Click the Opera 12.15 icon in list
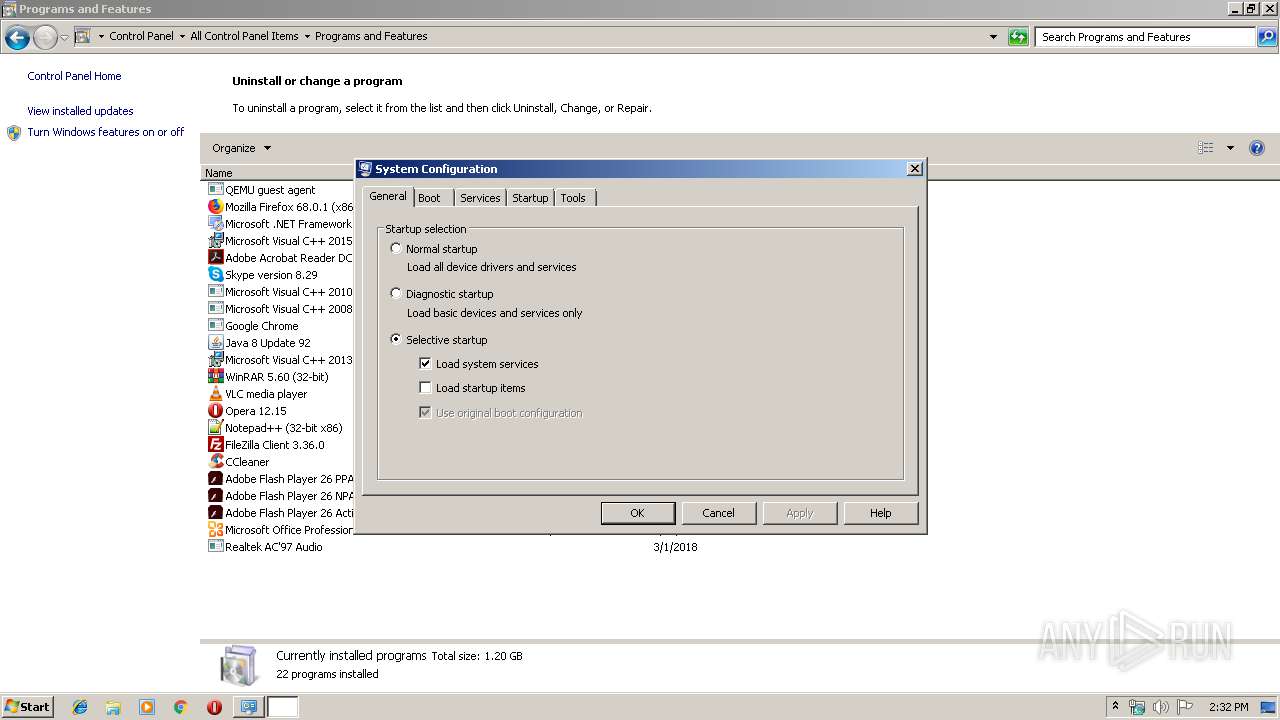 (215, 410)
